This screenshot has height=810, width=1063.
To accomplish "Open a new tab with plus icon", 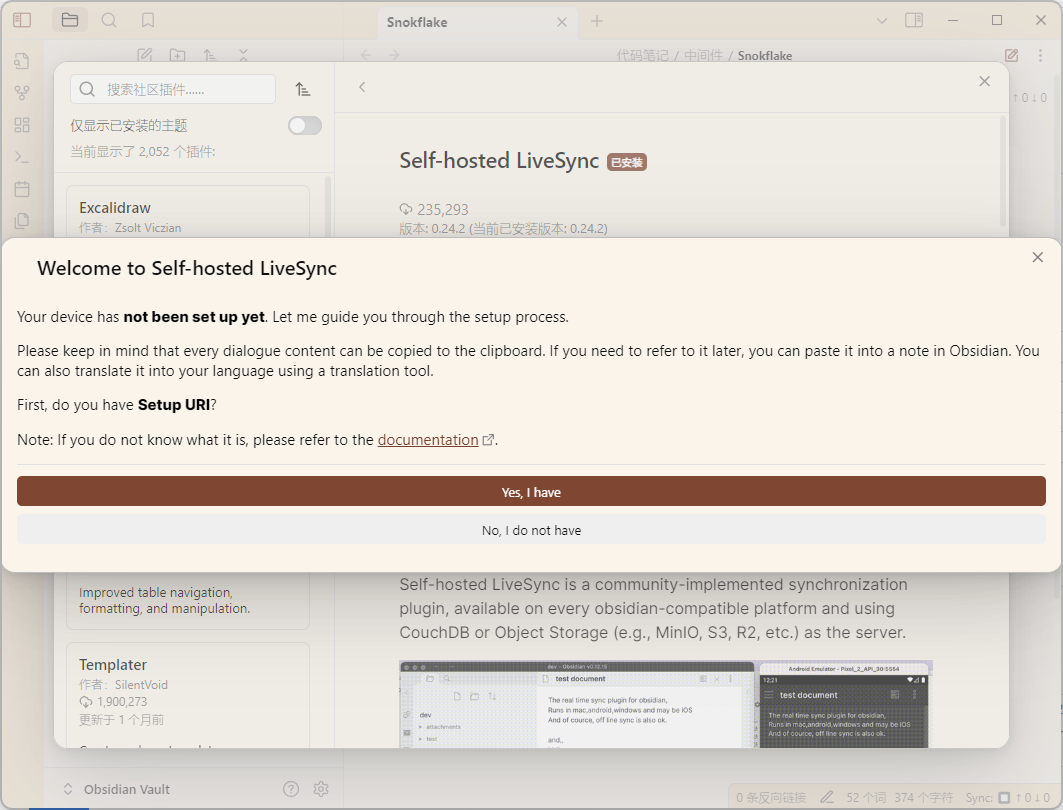I will (x=597, y=21).
